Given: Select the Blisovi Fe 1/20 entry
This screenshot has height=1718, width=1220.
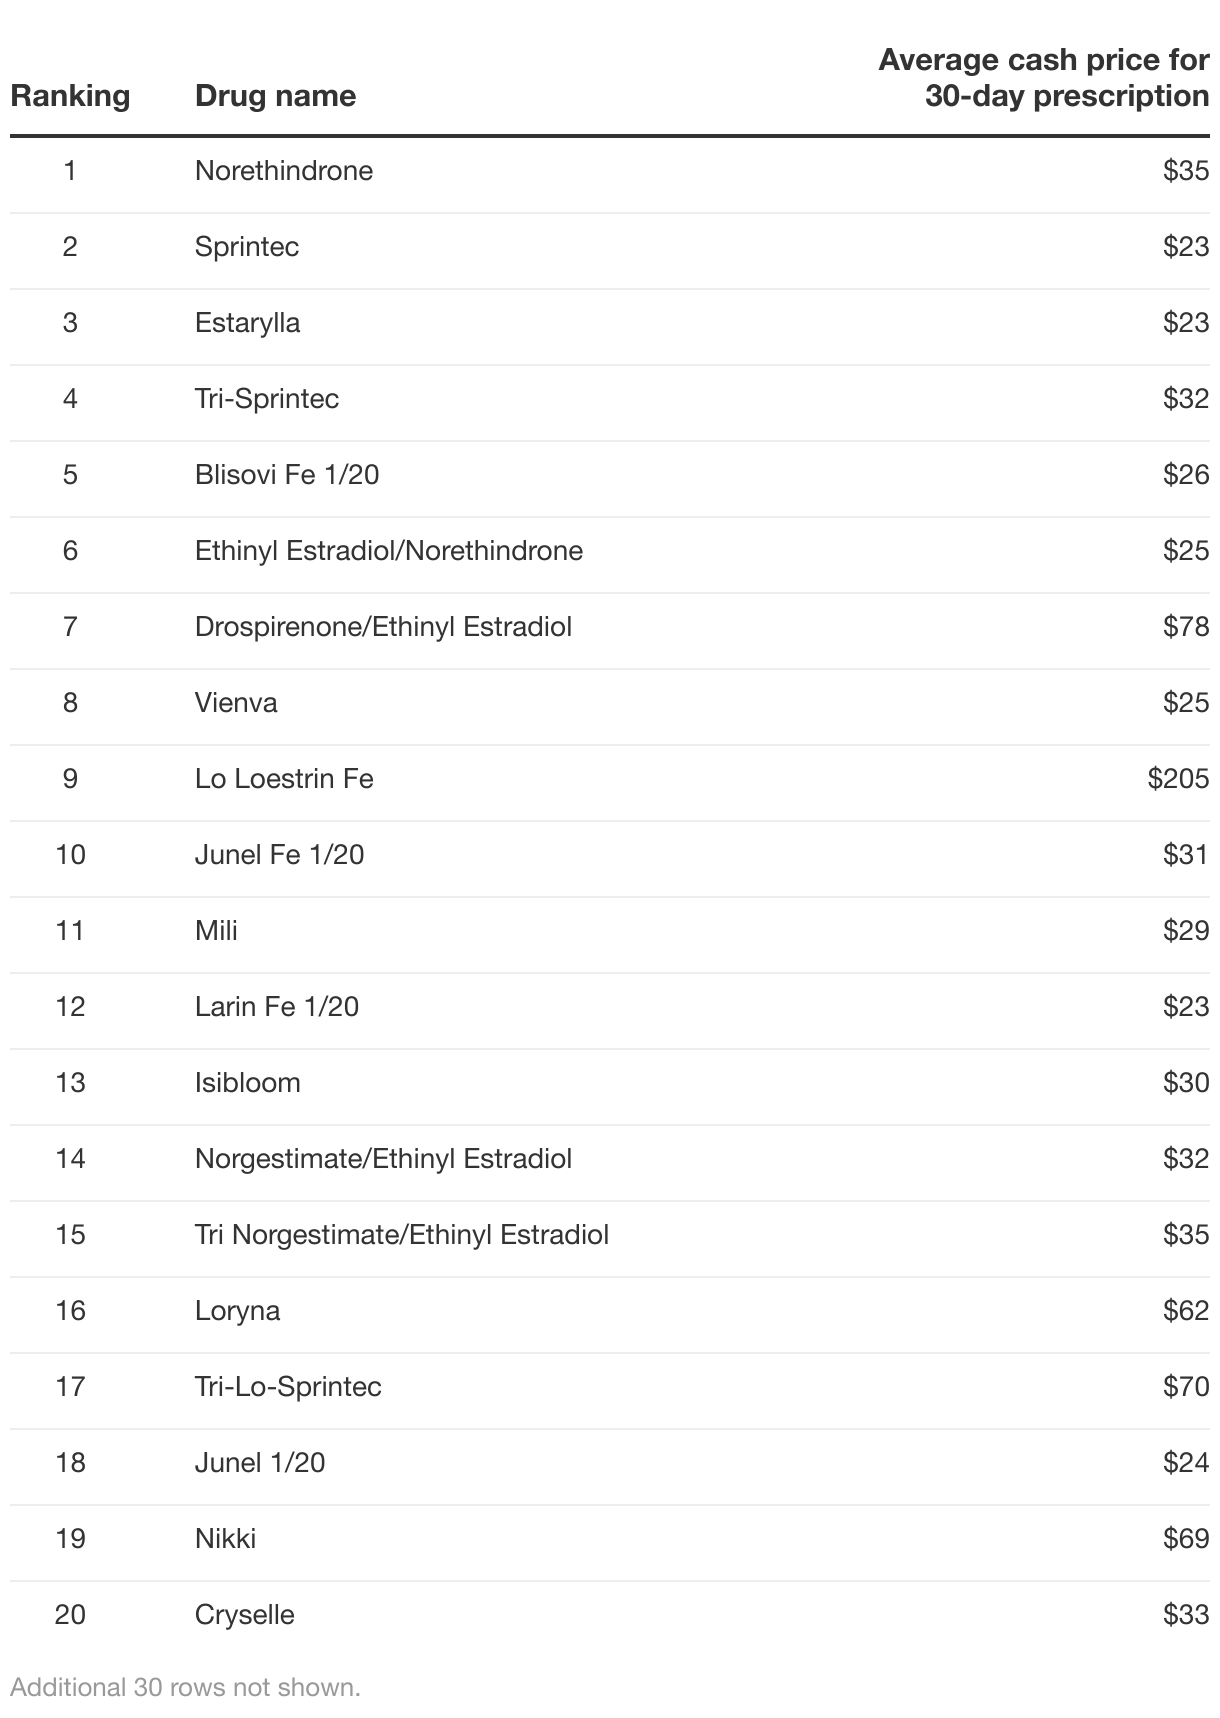Looking at the screenshot, I should point(287,475).
